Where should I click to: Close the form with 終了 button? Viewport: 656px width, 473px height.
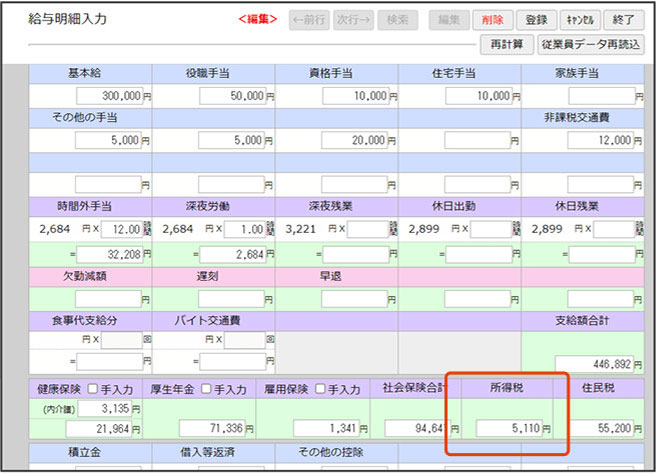click(622, 19)
